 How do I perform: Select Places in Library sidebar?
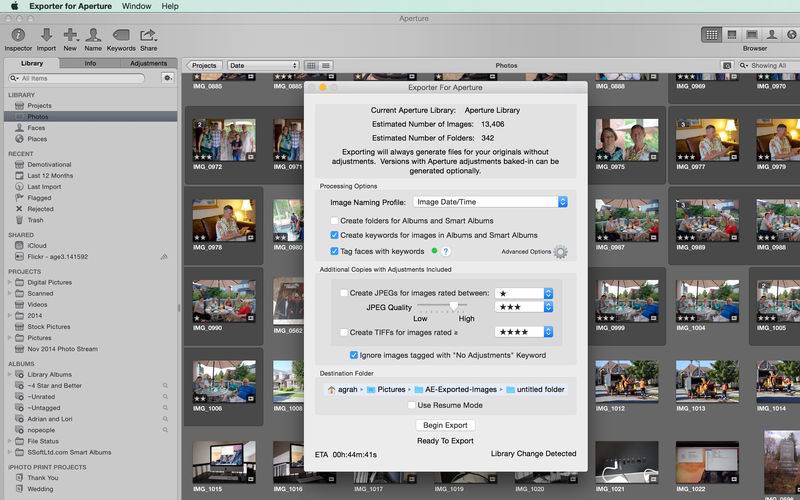37,139
